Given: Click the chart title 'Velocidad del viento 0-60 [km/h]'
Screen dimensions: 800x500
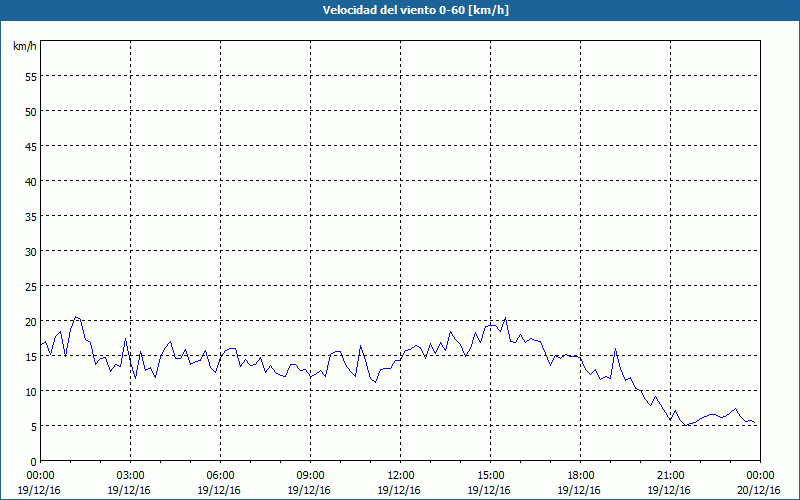Looking at the screenshot, I should (416, 10).
